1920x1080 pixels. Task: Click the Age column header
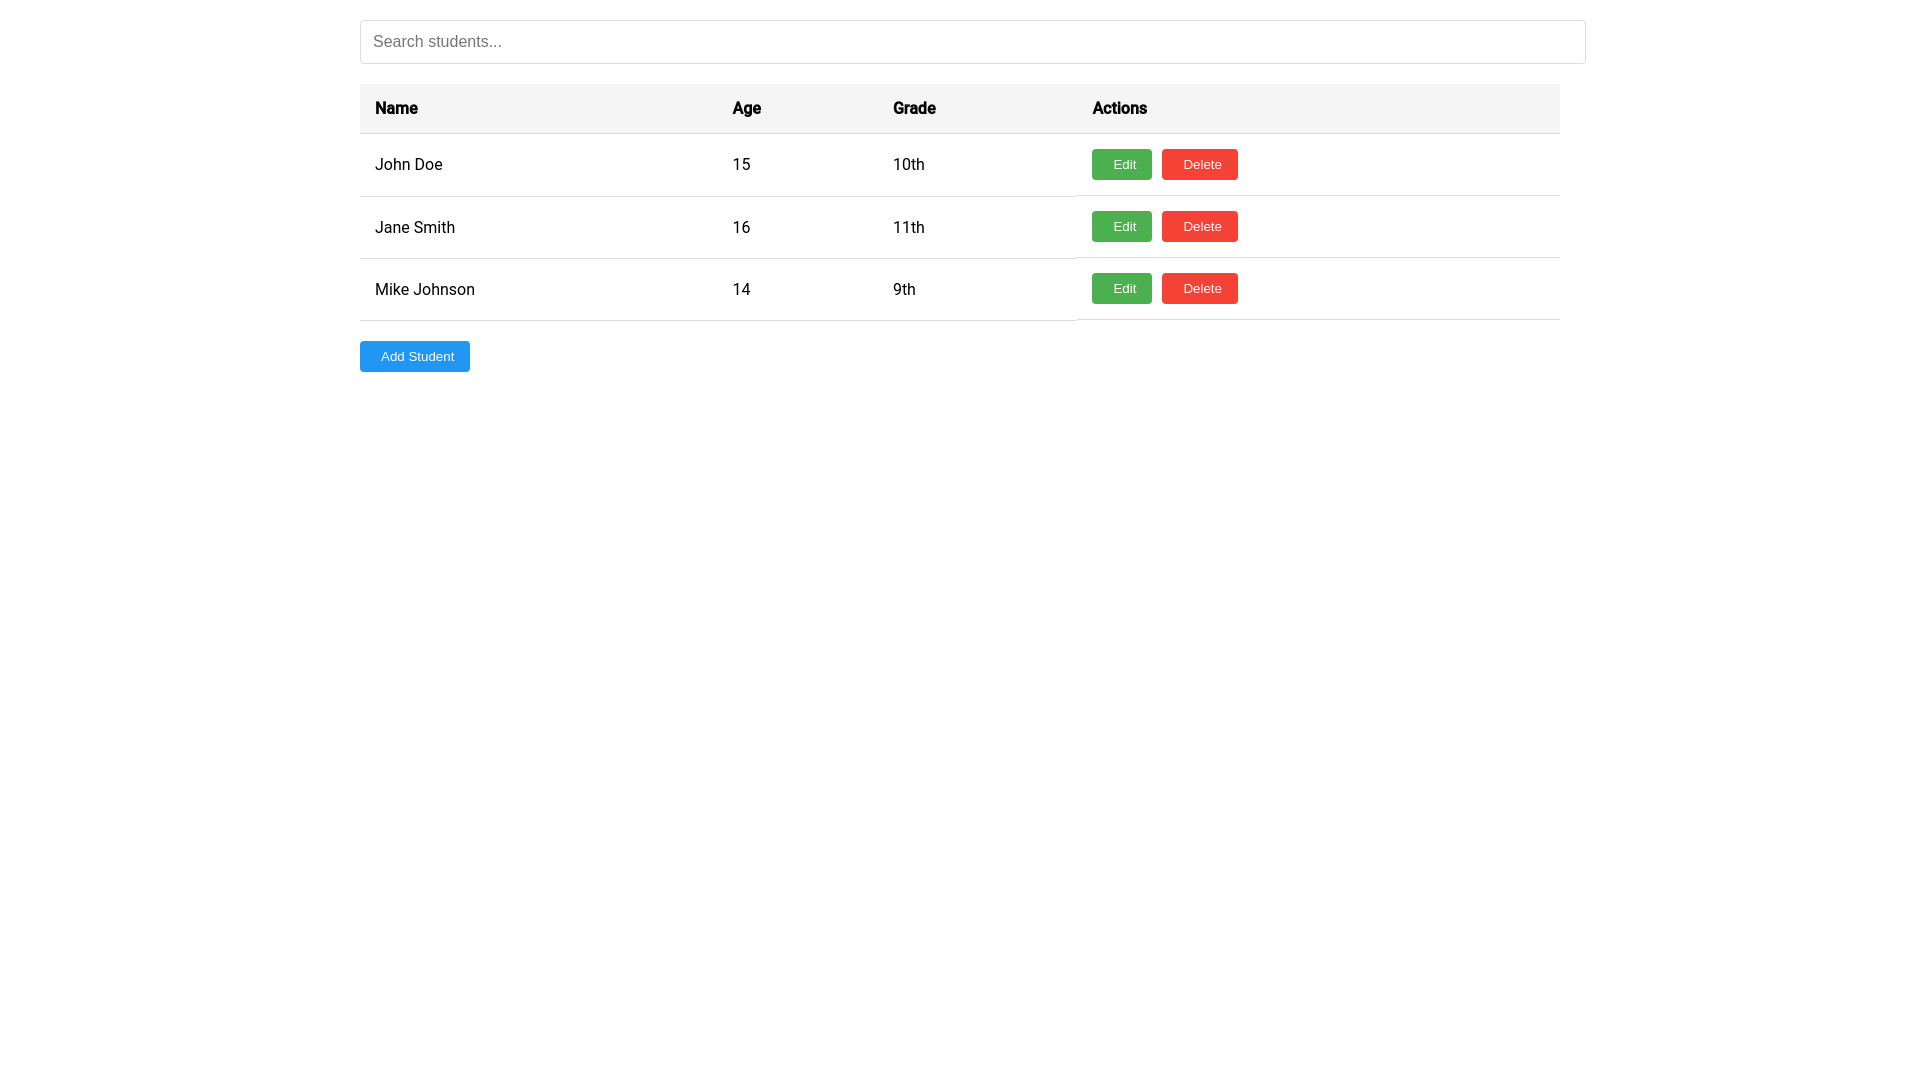click(x=746, y=108)
